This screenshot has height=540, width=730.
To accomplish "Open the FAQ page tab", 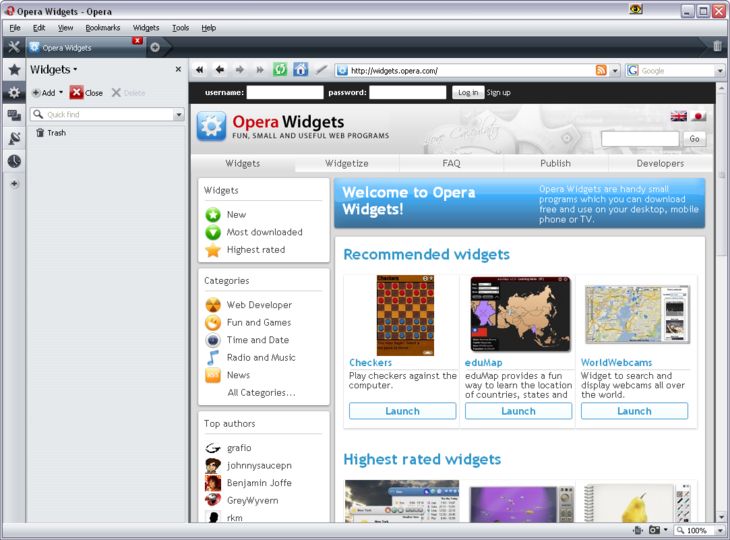I will (451, 163).
